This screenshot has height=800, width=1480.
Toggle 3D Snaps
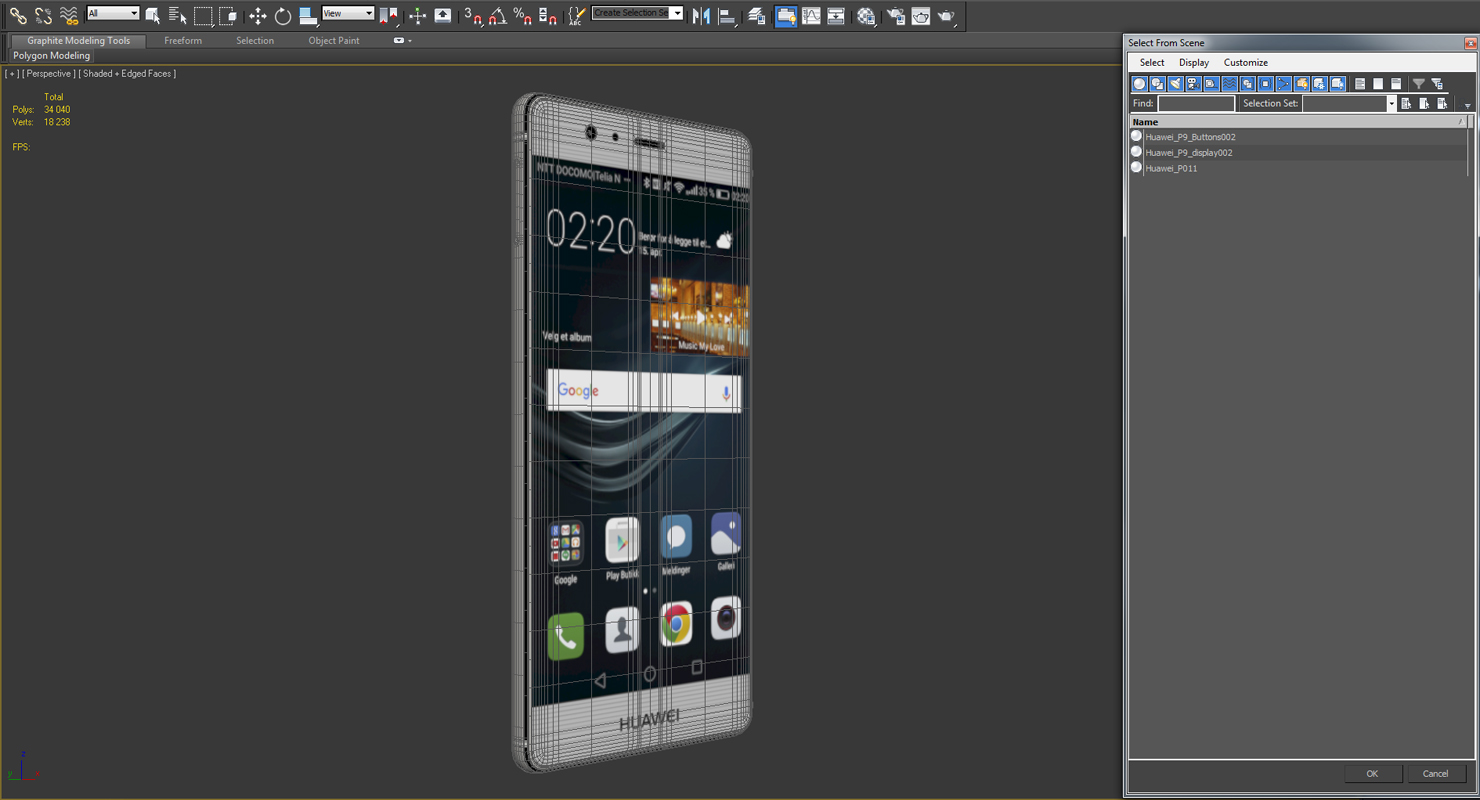(473, 15)
